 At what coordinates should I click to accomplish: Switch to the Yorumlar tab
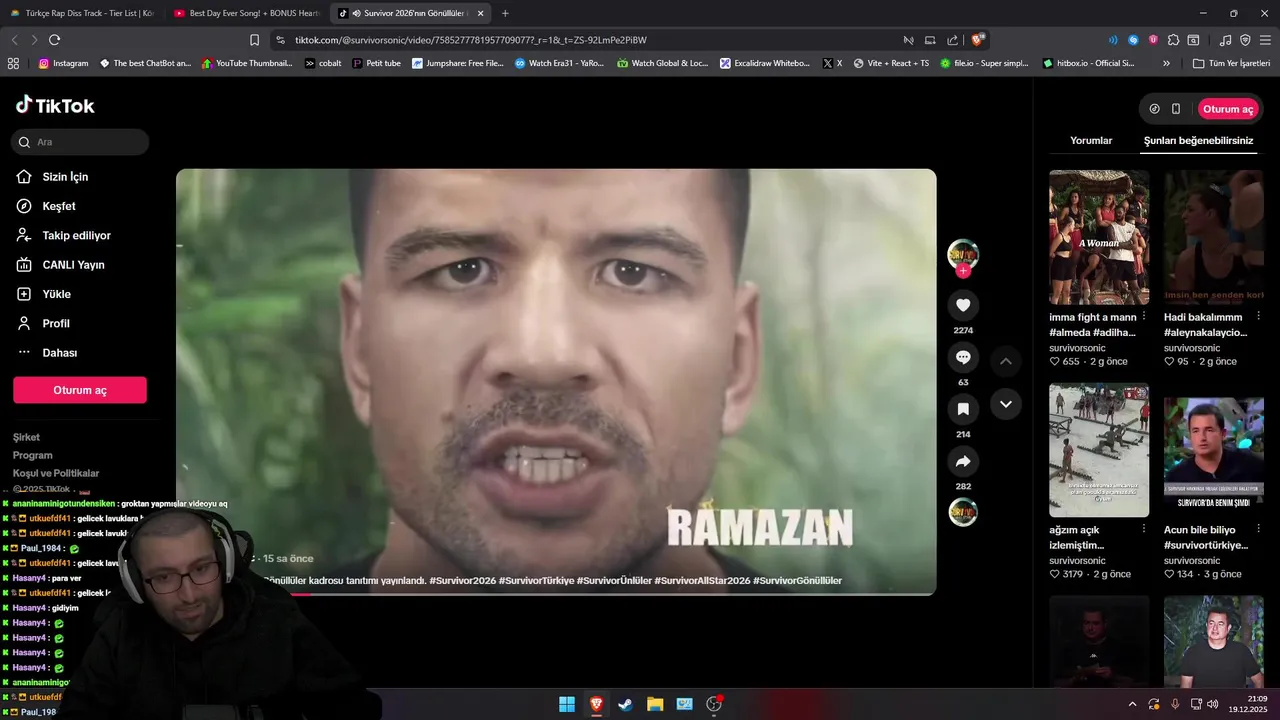click(1091, 141)
